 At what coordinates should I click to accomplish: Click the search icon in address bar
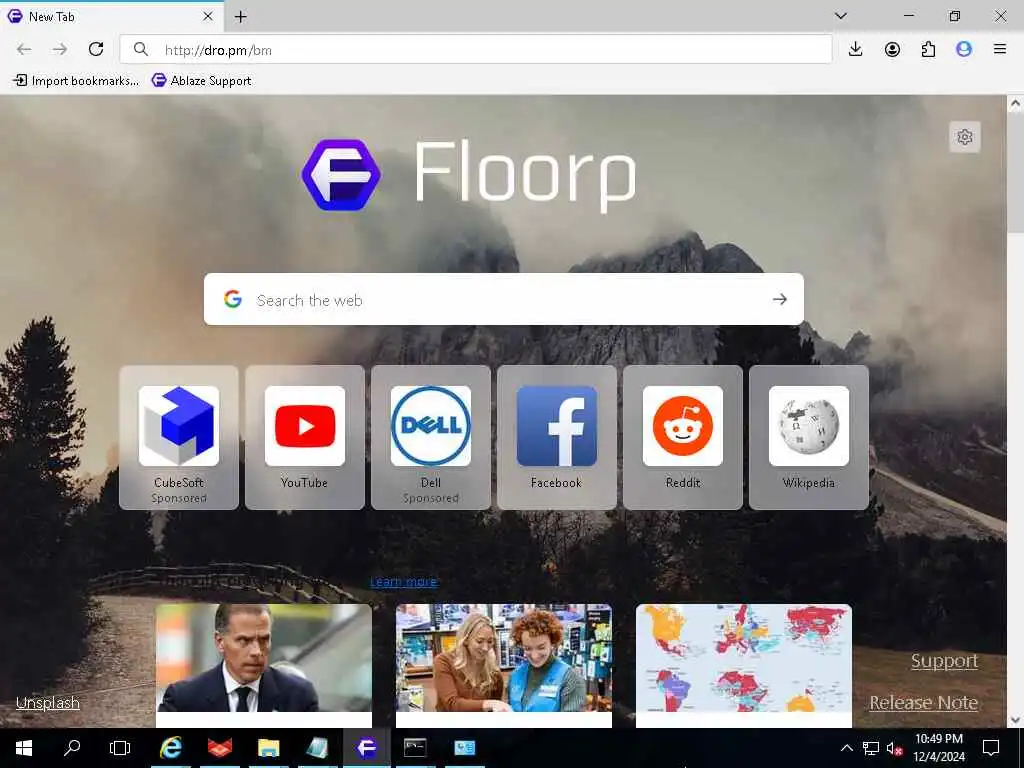click(x=140, y=50)
